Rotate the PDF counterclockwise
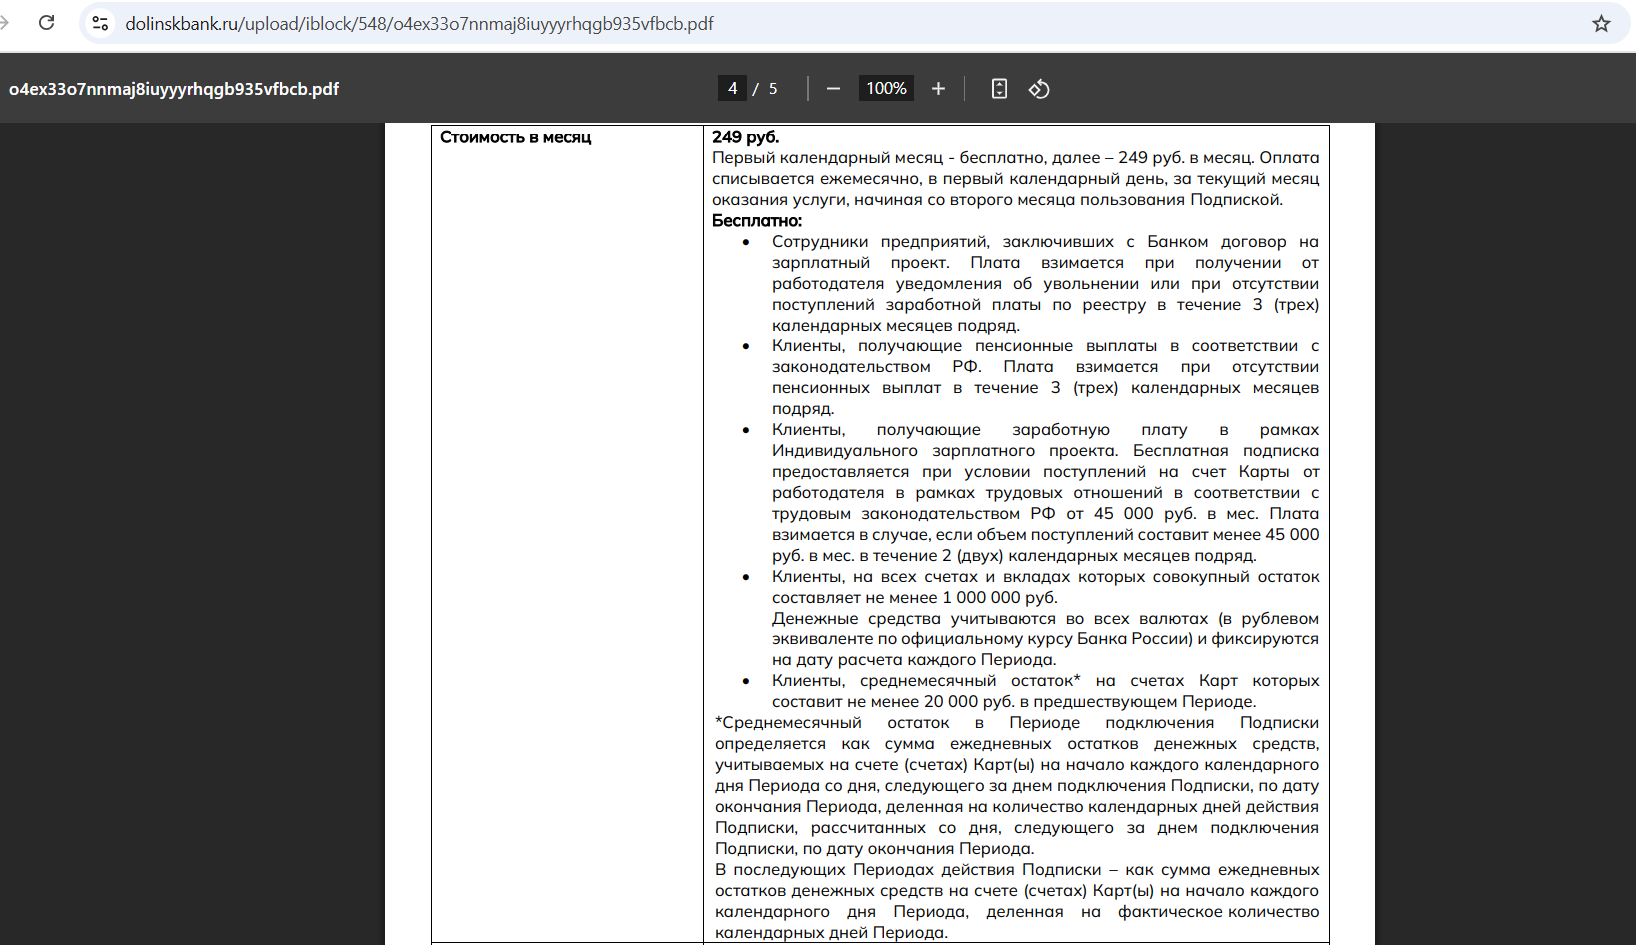This screenshot has height=945, width=1636. point(1039,89)
